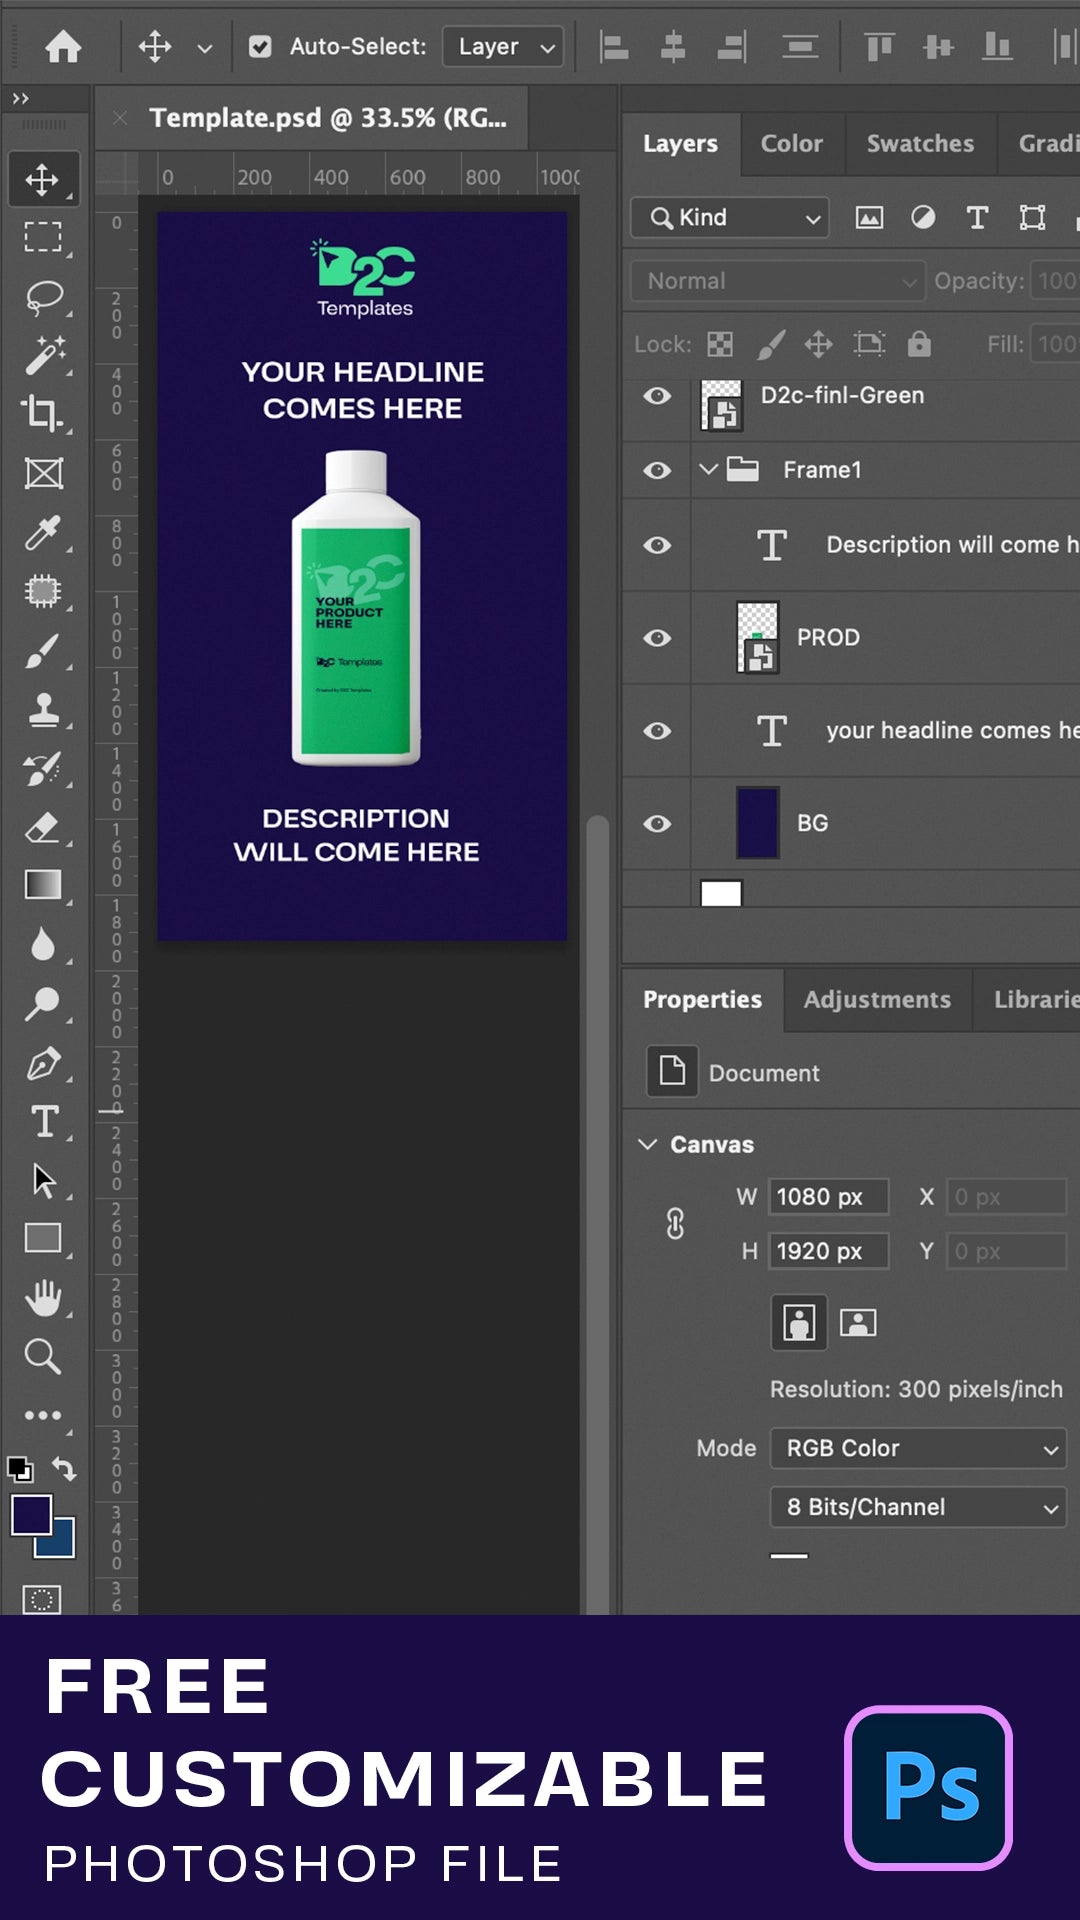Select the Pen tool
The width and height of the screenshot is (1080, 1920).
(43, 1063)
